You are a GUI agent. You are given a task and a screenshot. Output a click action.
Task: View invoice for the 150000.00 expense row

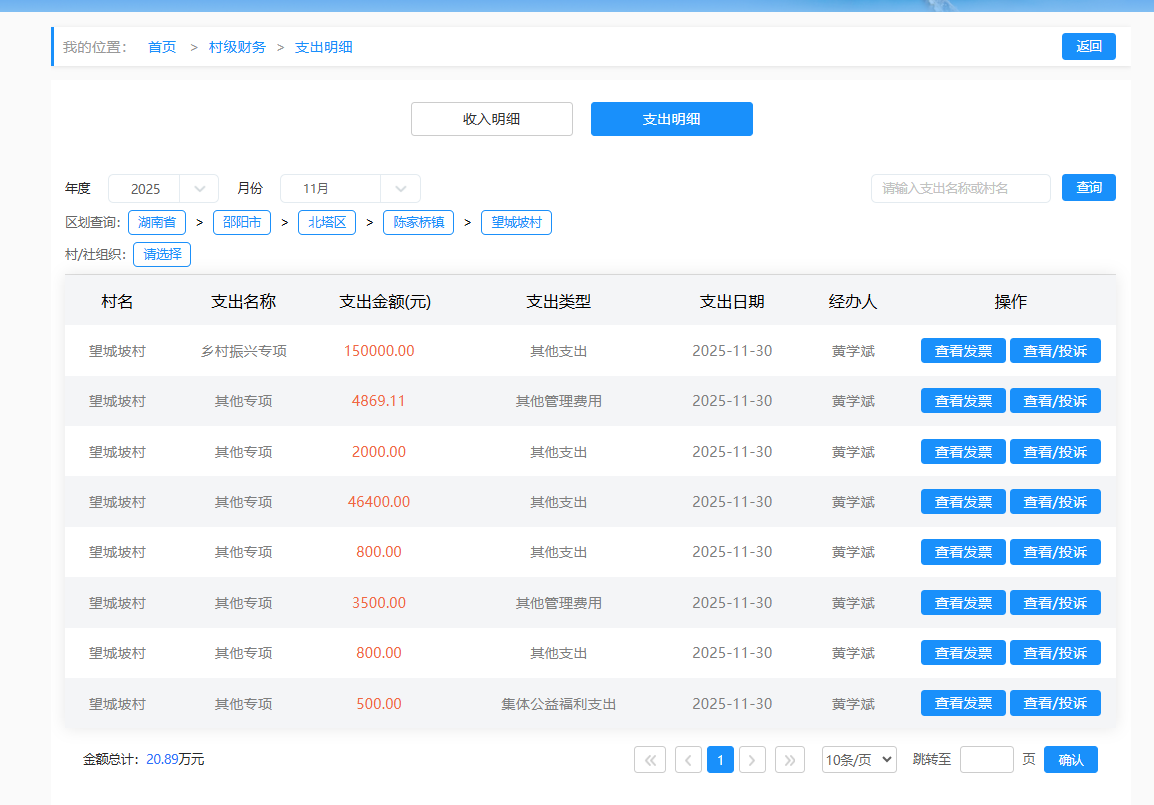[962, 351]
